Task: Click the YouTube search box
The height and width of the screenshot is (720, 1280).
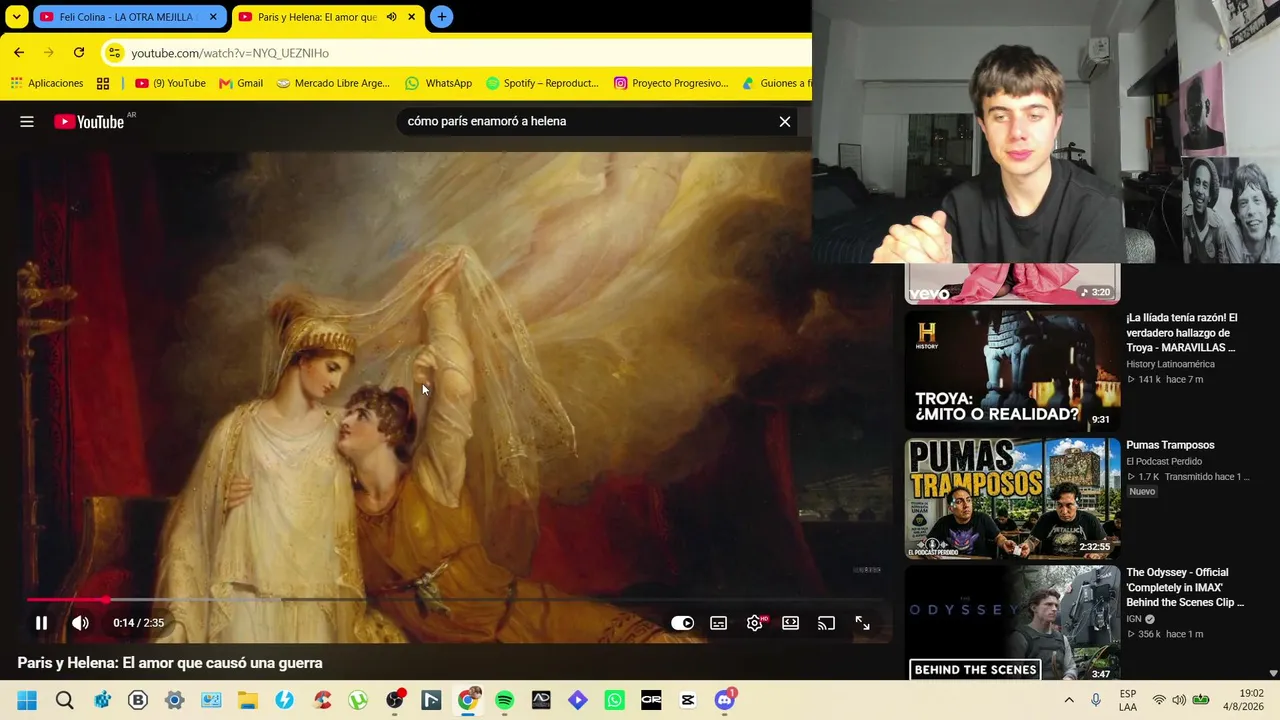Action: (x=585, y=121)
